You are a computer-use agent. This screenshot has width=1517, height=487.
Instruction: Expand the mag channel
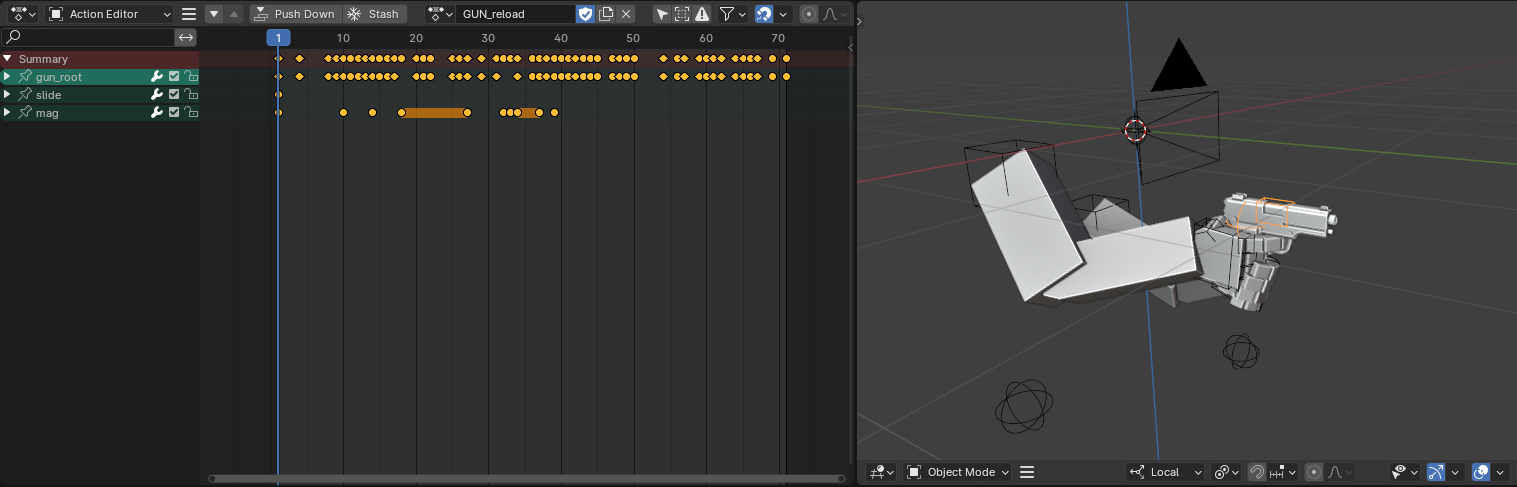pos(7,113)
